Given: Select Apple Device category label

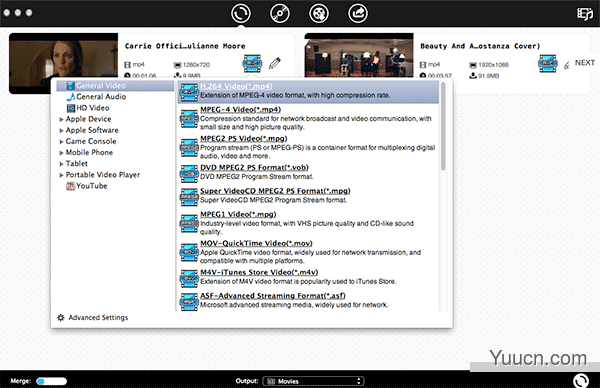Looking at the screenshot, I should [88, 119].
